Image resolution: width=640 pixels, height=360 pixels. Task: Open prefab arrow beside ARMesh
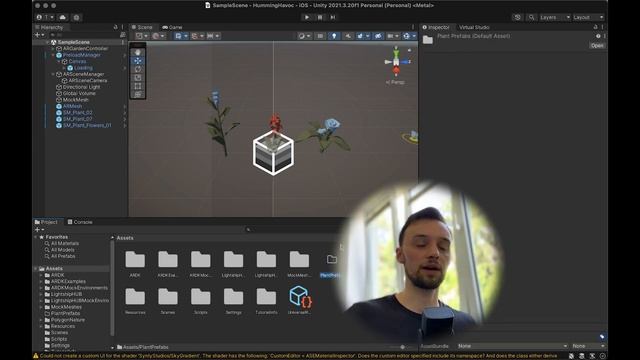coord(124,106)
